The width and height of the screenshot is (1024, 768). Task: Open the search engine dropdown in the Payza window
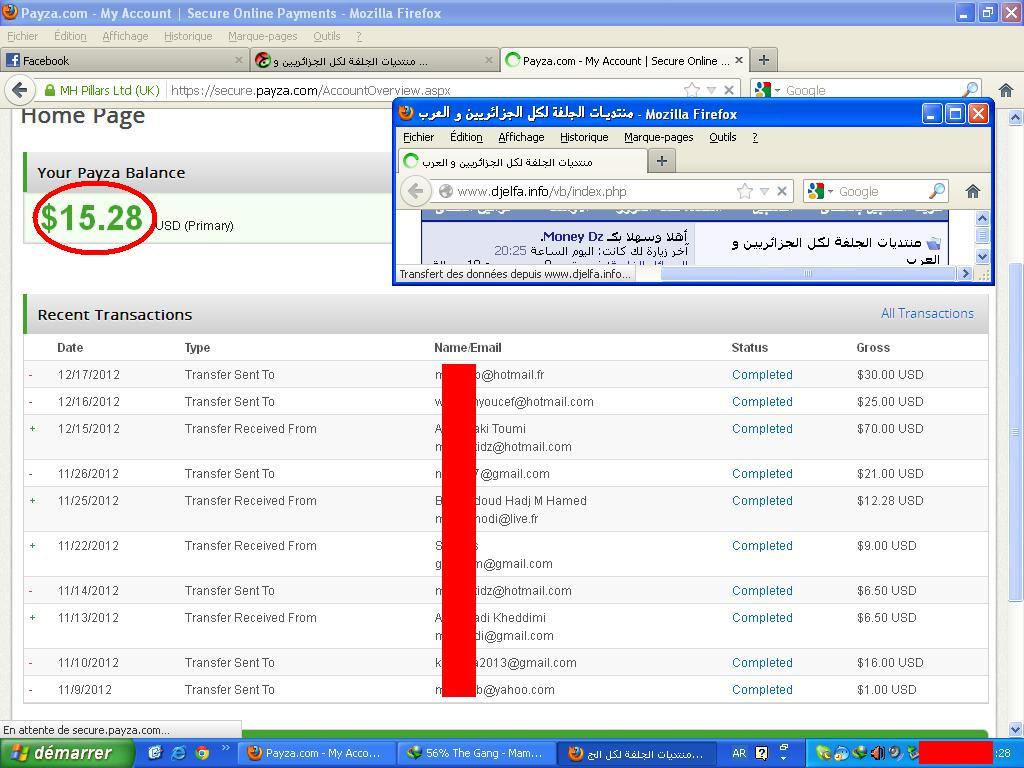click(777, 90)
